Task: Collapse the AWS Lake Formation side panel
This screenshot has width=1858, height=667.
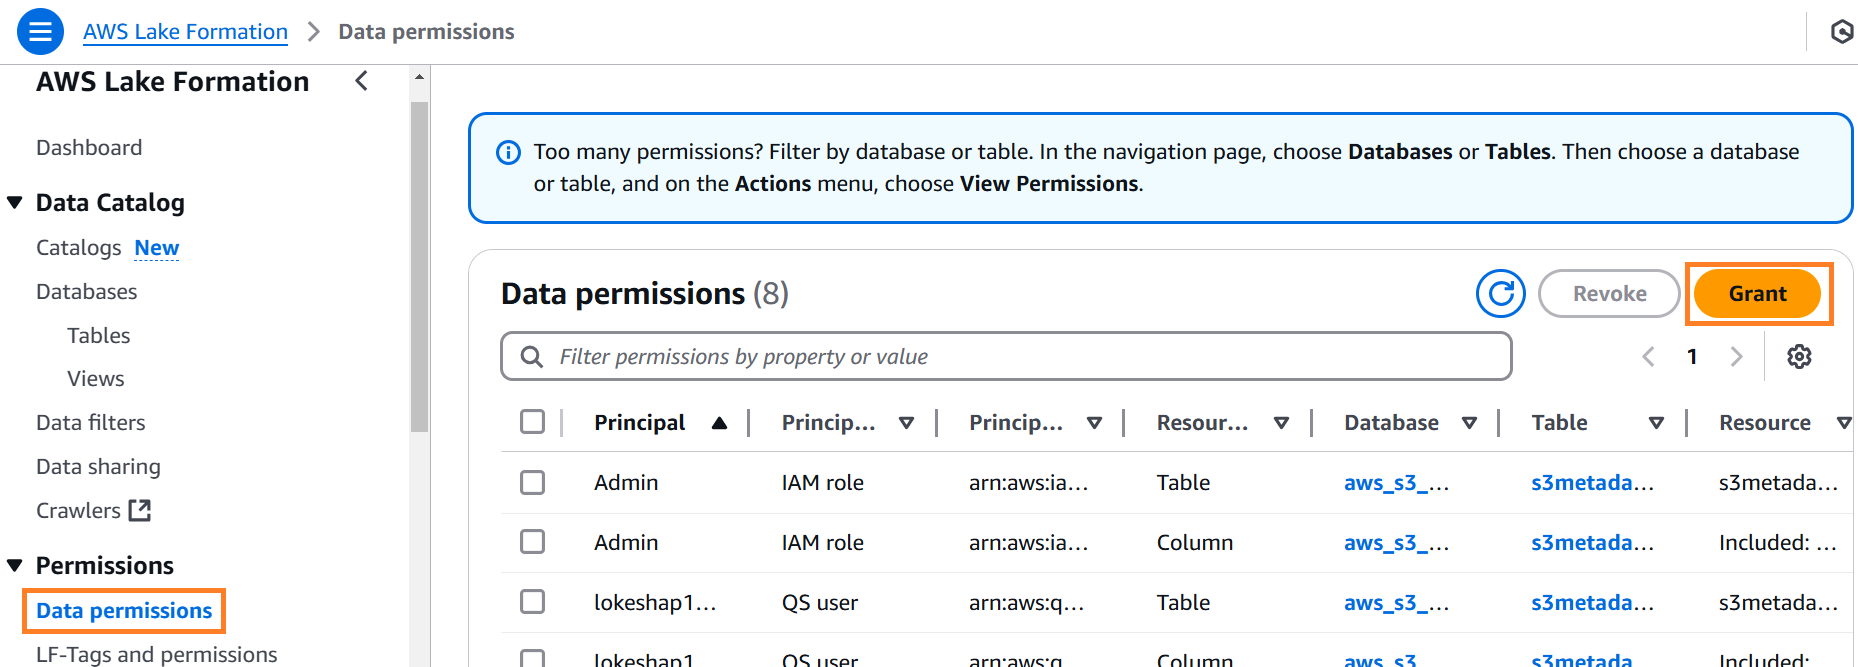Action: [362, 81]
